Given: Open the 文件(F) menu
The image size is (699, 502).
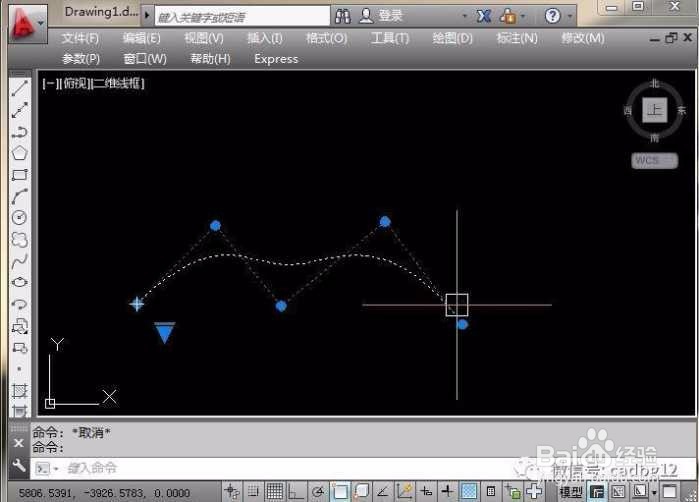Looking at the screenshot, I should coord(80,38).
